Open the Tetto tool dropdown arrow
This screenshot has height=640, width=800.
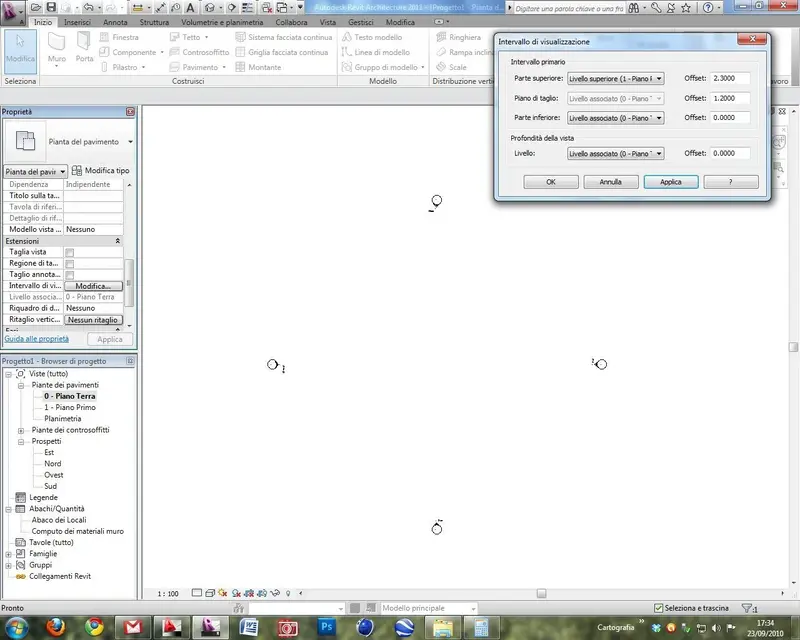pyautogui.click(x=207, y=37)
